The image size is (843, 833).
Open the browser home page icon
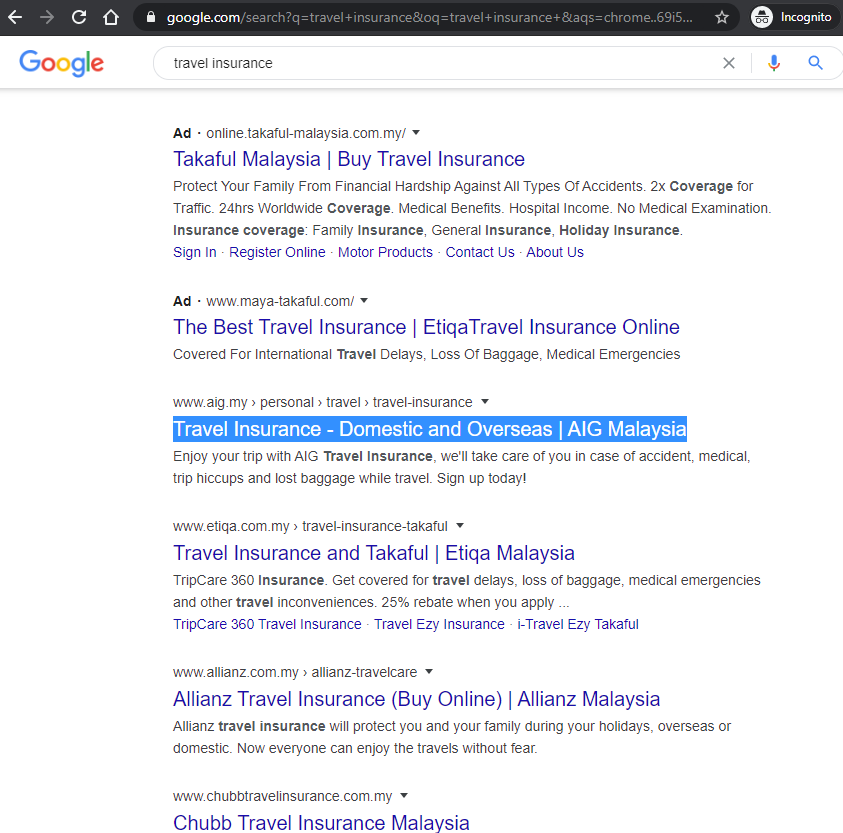pos(110,17)
